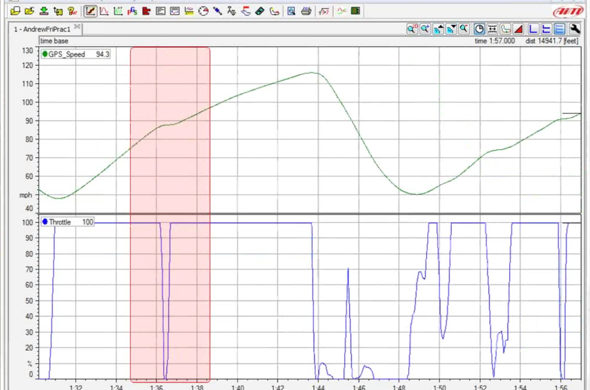The width and height of the screenshot is (590, 390).
Task: Select the measures graph view icon
Action: [x=90, y=11]
